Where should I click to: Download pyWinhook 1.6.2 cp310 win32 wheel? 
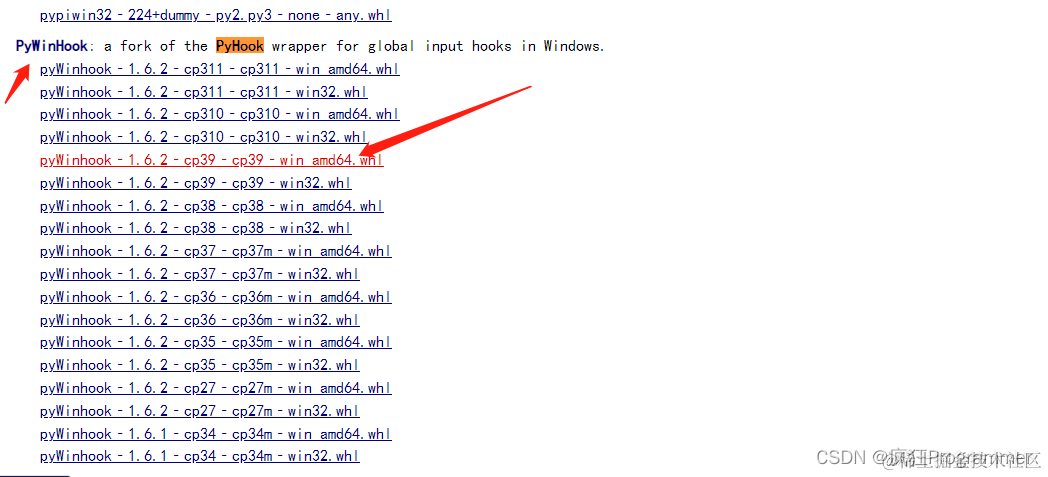point(204,137)
